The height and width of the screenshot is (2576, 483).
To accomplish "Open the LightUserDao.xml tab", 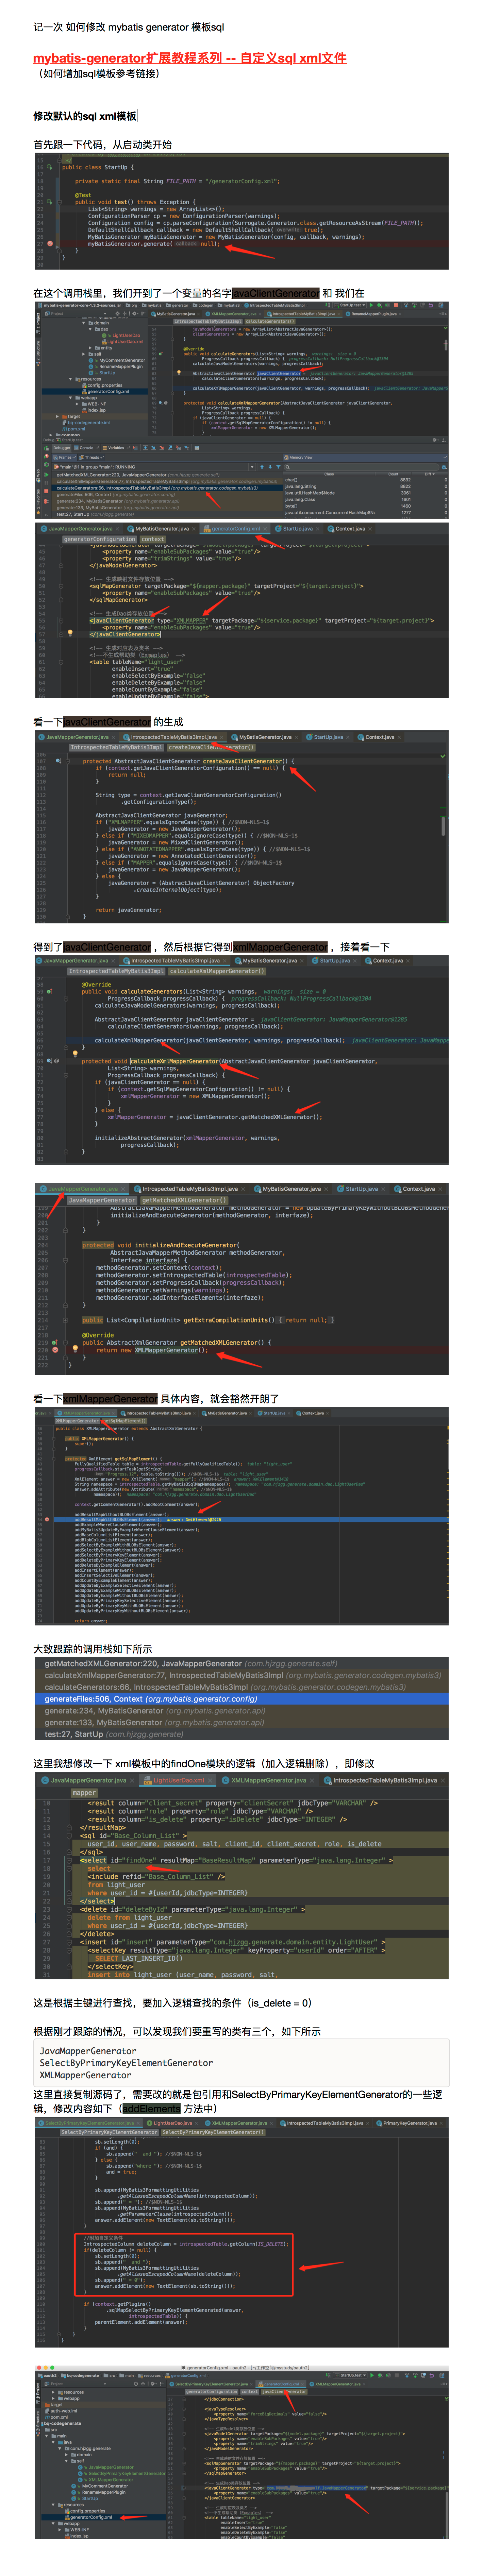I will (x=180, y=1780).
